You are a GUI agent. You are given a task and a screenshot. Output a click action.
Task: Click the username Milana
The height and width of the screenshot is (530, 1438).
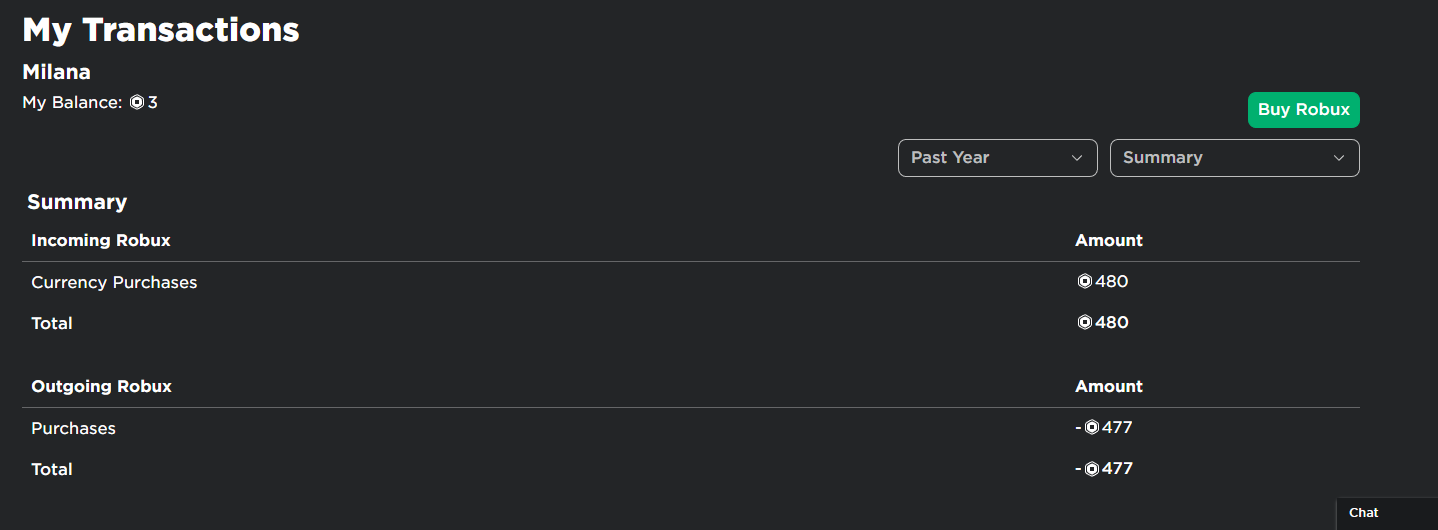click(x=56, y=72)
